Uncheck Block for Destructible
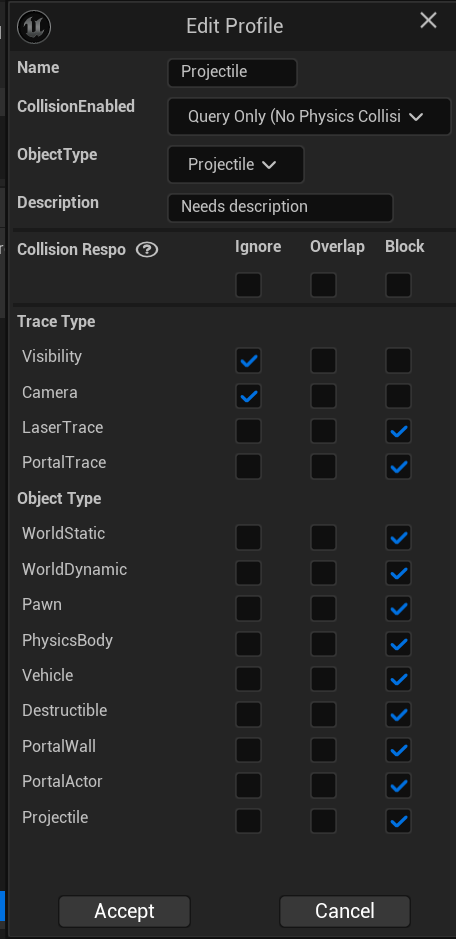 click(398, 714)
